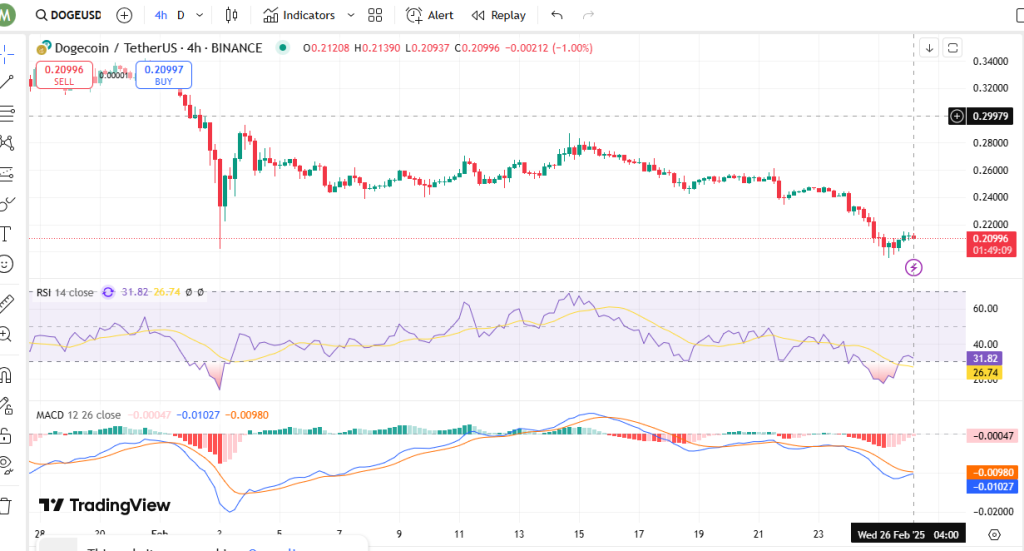Click the RSI value label 31.82
This screenshot has height=551, width=1024.
point(985,358)
